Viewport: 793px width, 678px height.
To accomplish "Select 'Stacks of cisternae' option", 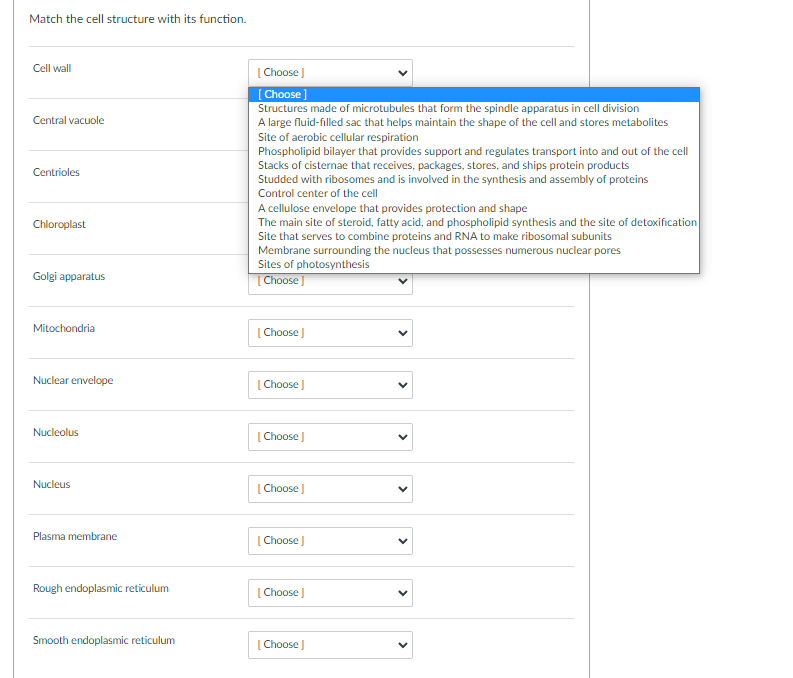I will click(x=474, y=166).
